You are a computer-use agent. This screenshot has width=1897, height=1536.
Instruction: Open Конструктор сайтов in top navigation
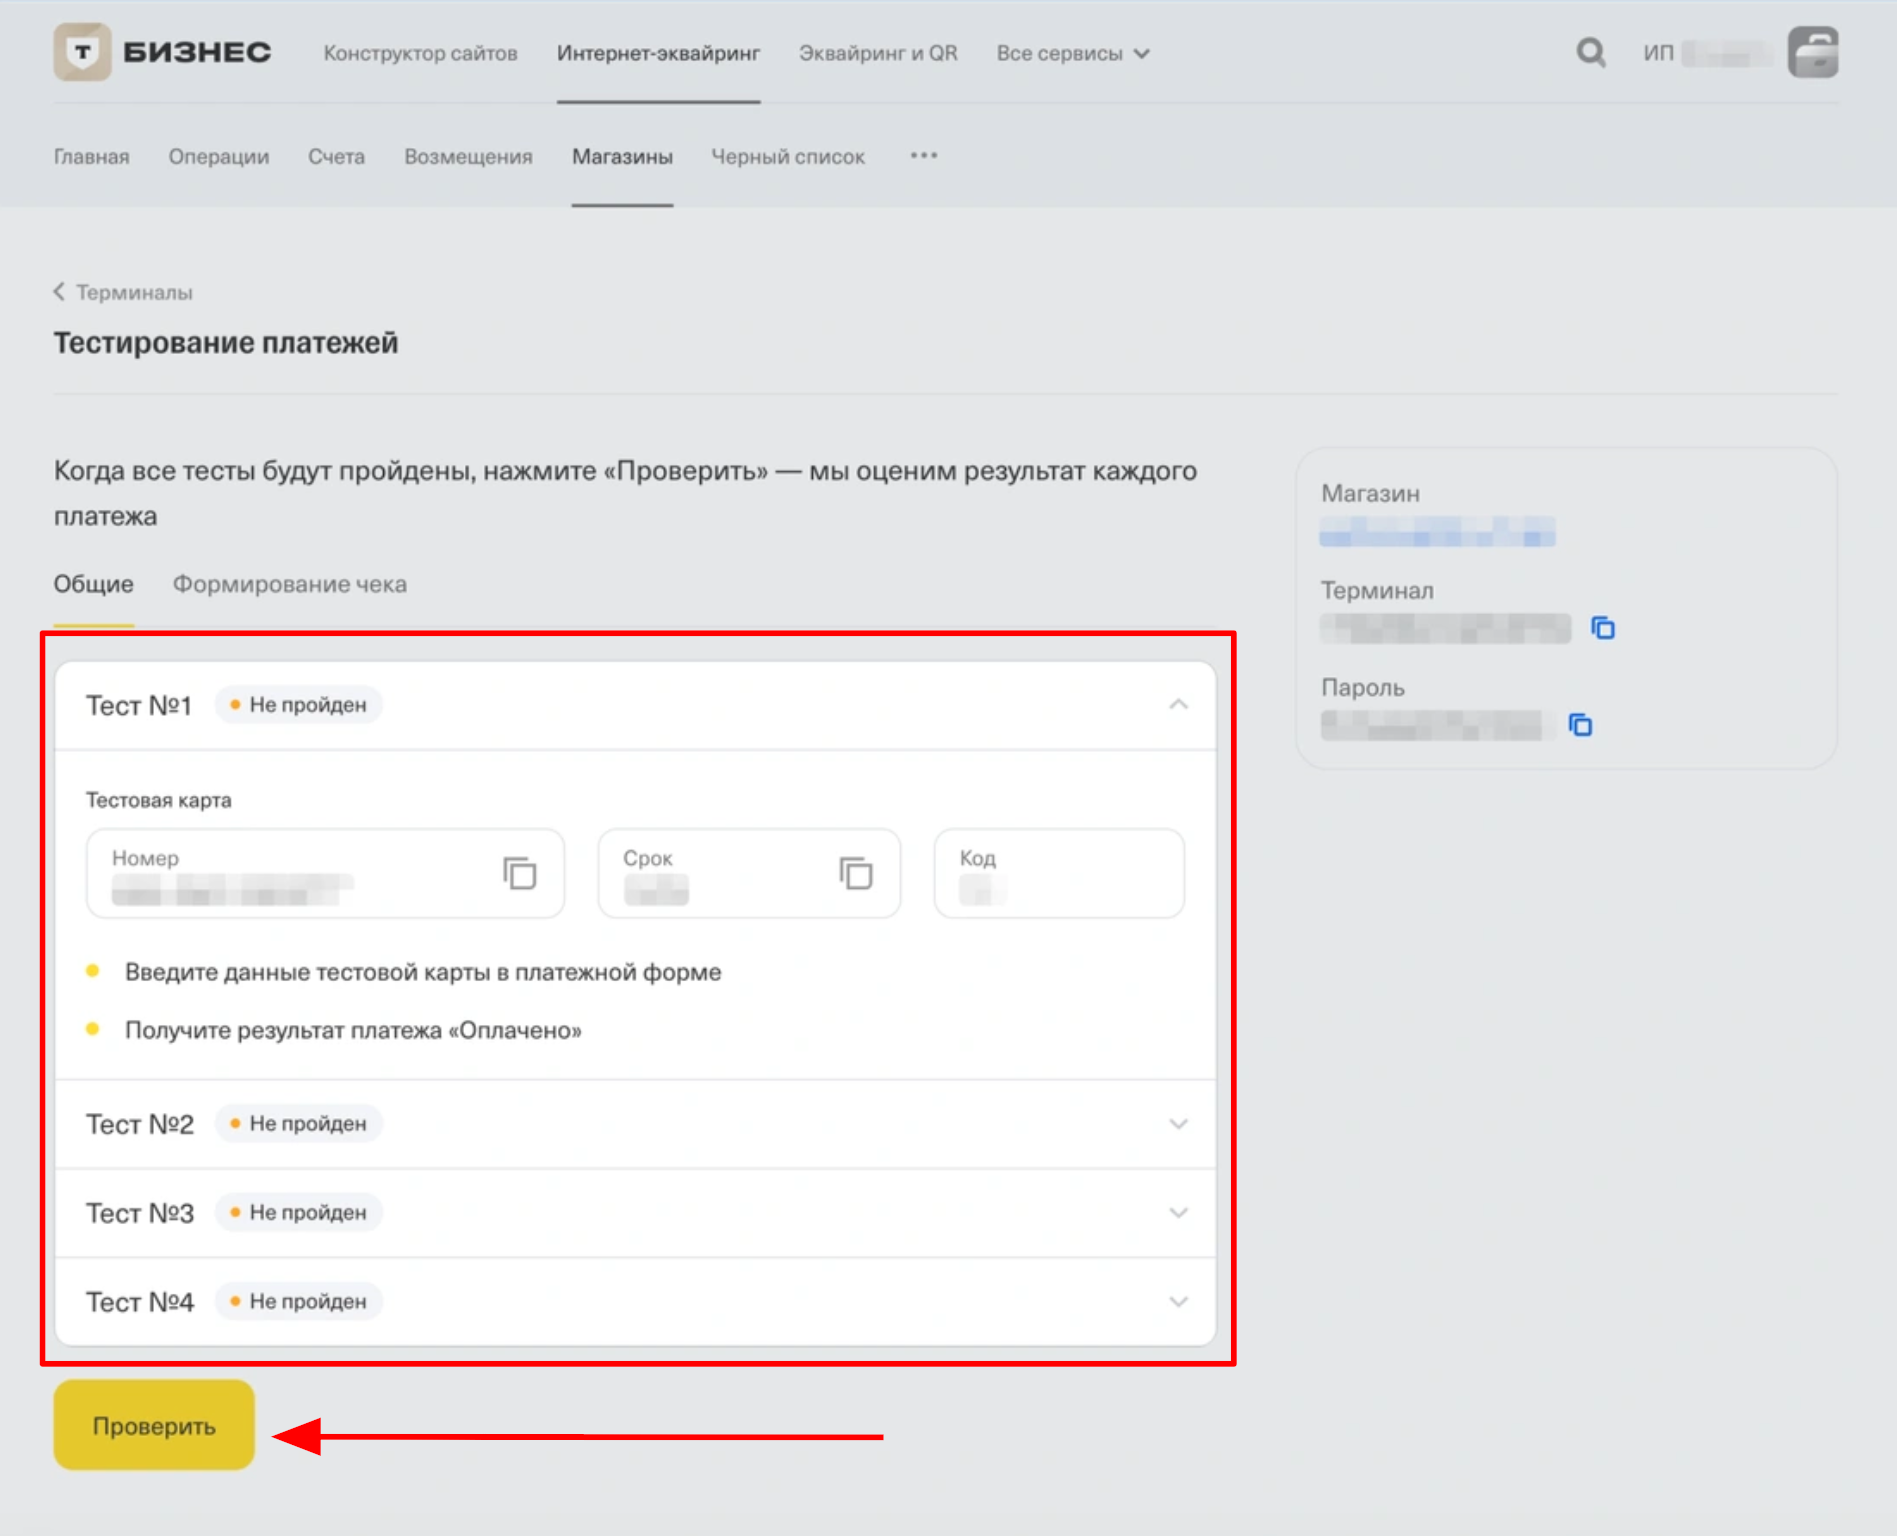(x=420, y=53)
